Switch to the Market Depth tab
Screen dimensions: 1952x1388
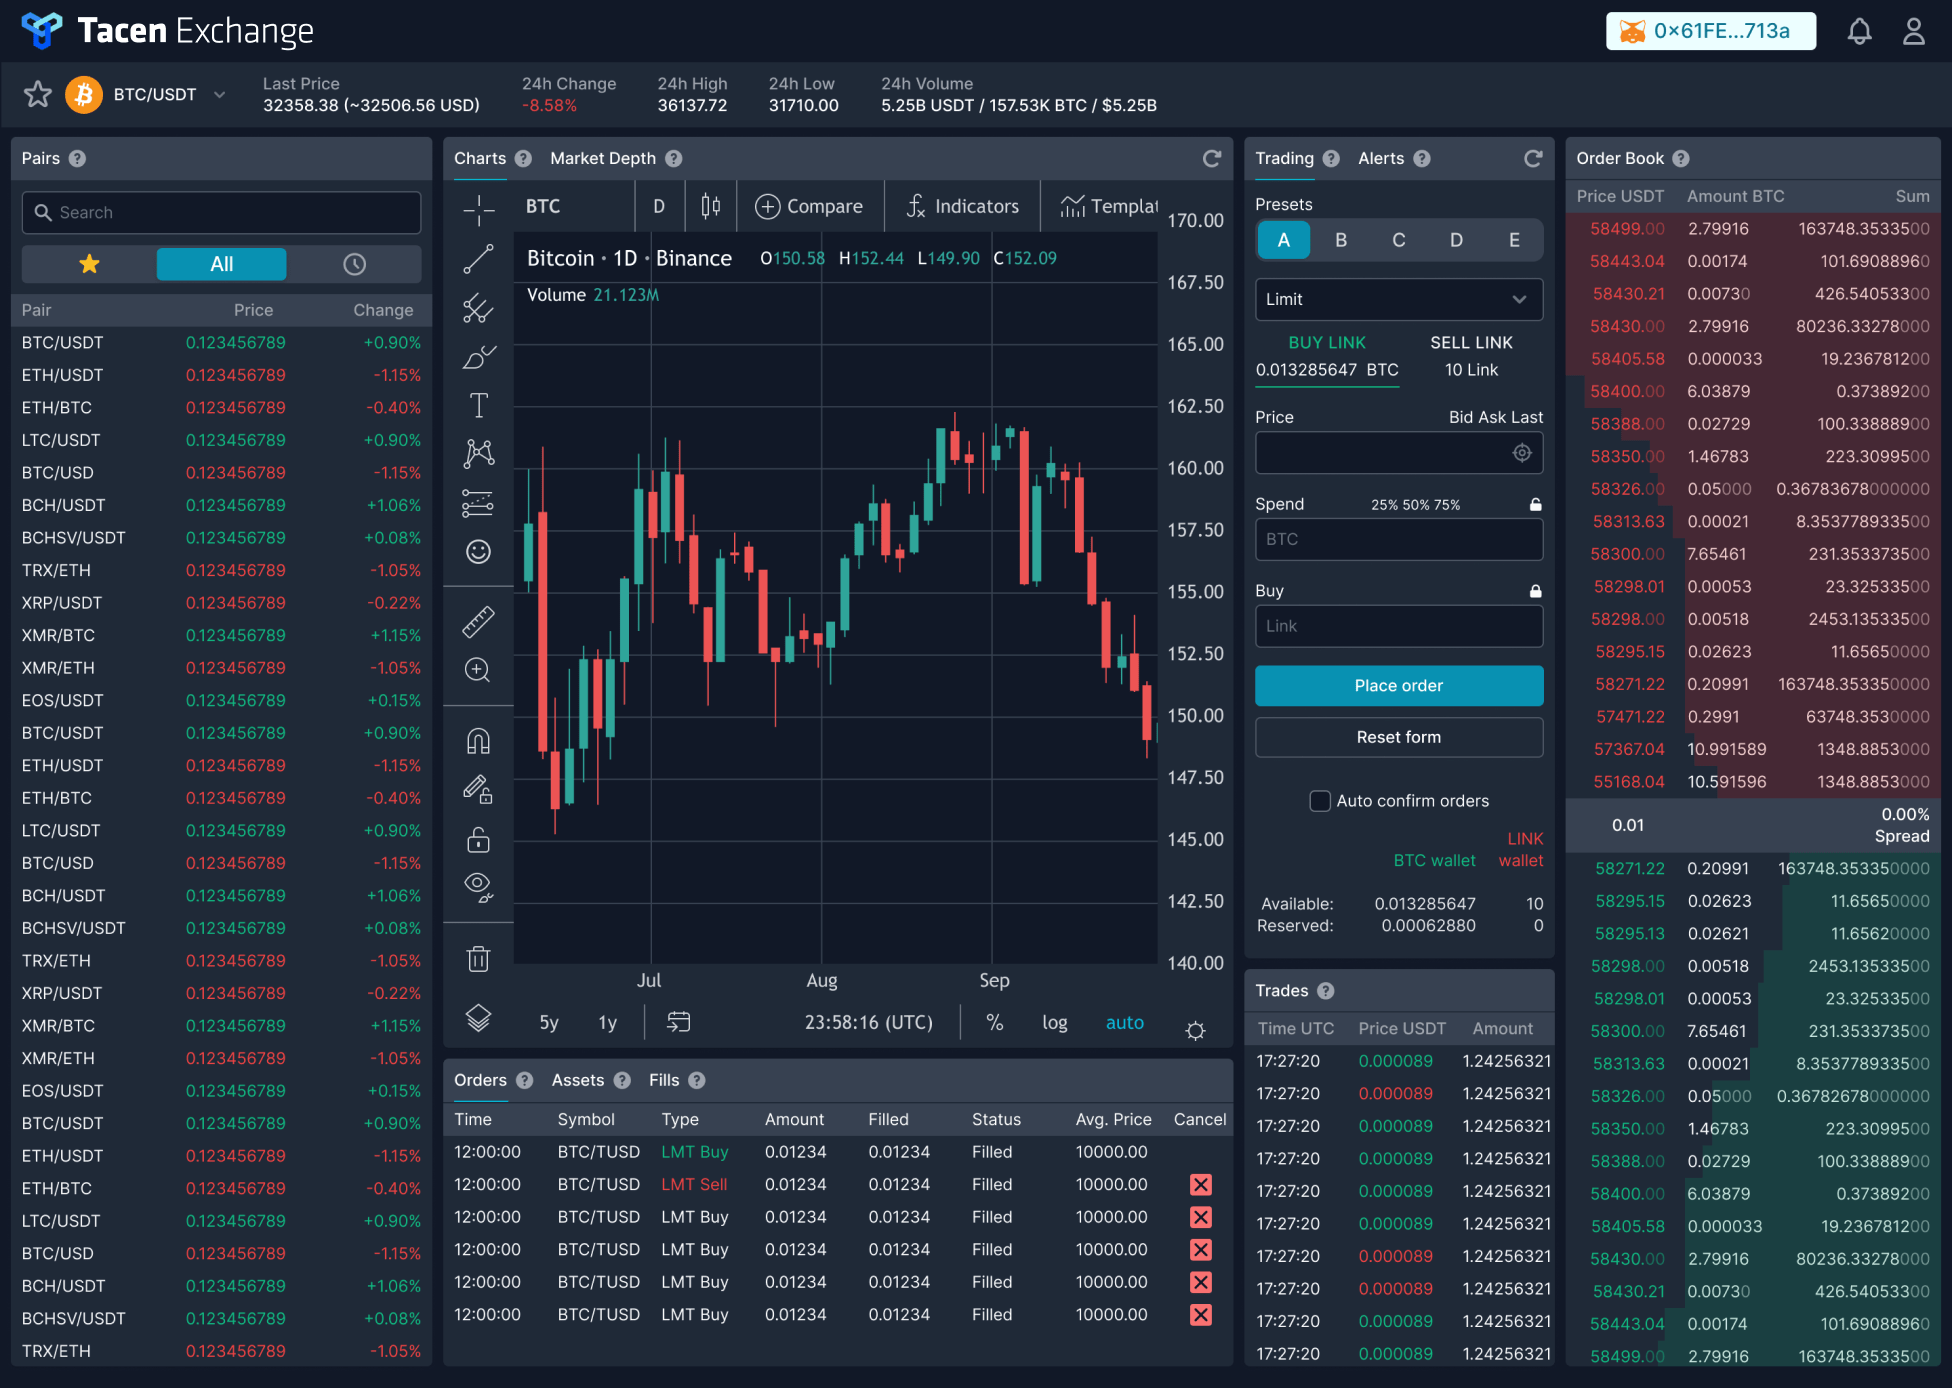[x=602, y=158]
